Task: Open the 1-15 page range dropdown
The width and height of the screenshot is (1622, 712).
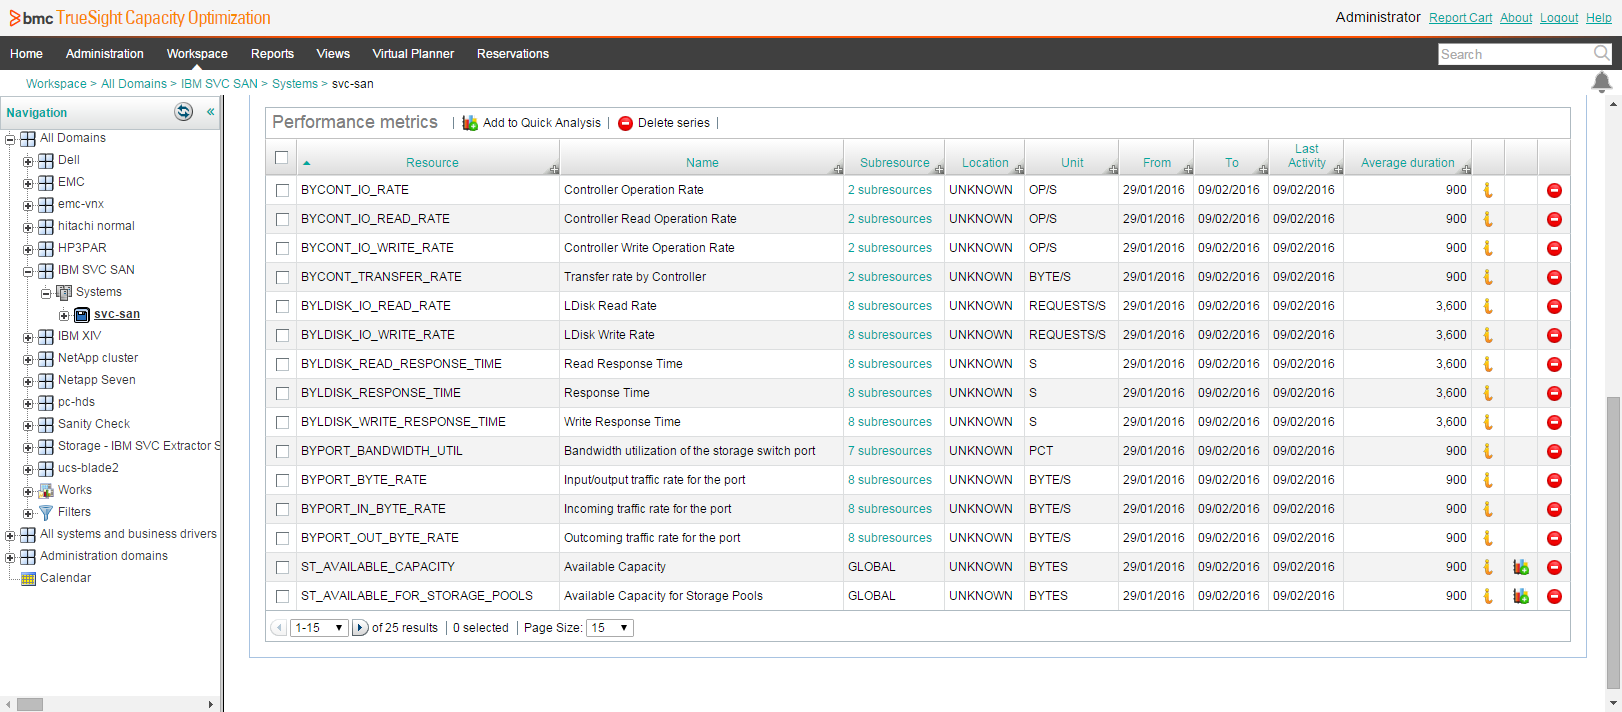Action: click(319, 628)
